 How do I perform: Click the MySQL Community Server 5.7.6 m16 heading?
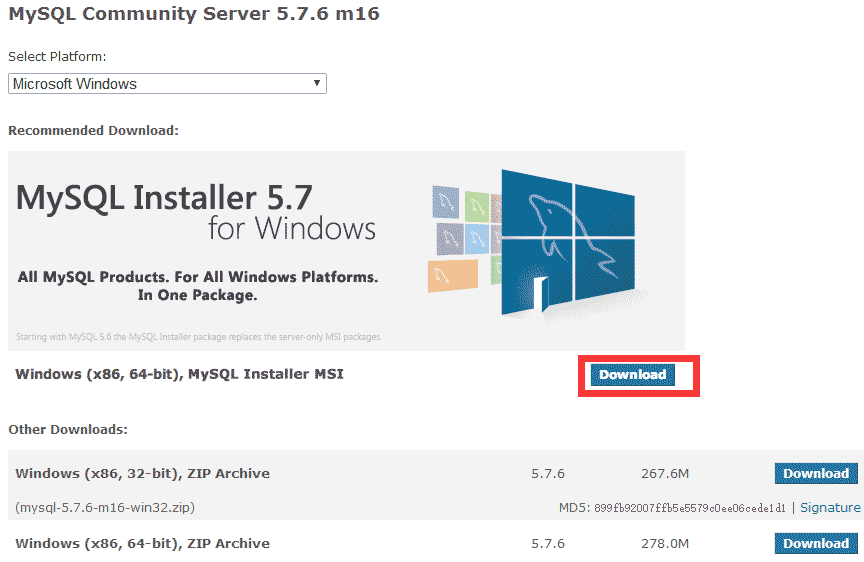tap(194, 15)
